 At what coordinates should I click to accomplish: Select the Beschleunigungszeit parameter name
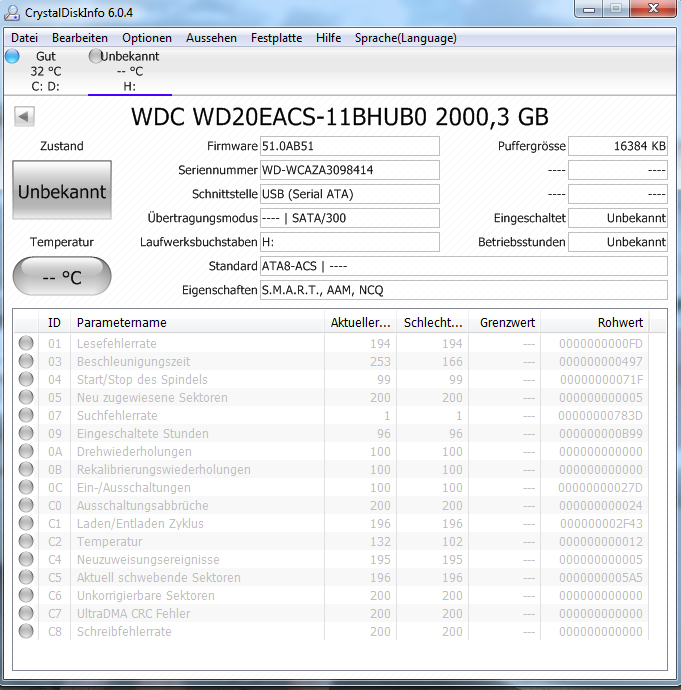tap(133, 361)
